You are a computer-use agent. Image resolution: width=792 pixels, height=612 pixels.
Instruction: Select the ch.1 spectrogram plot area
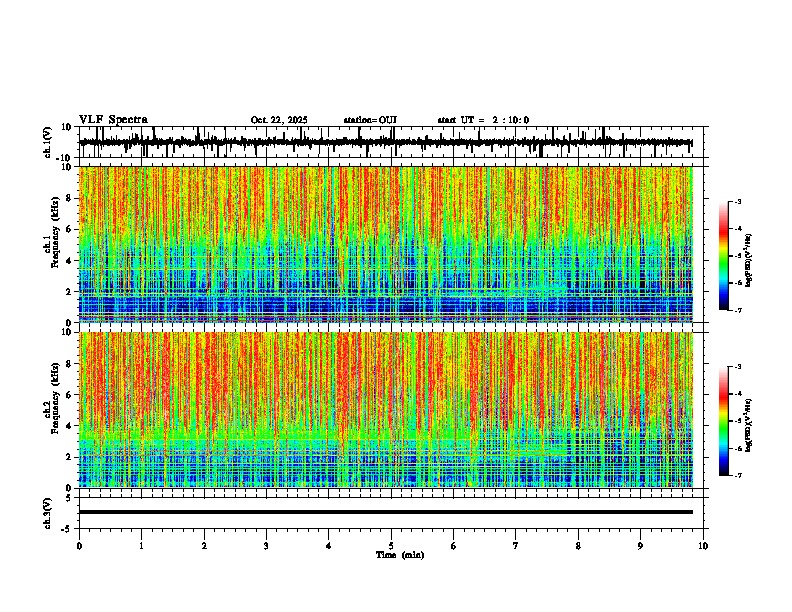[x=385, y=244]
